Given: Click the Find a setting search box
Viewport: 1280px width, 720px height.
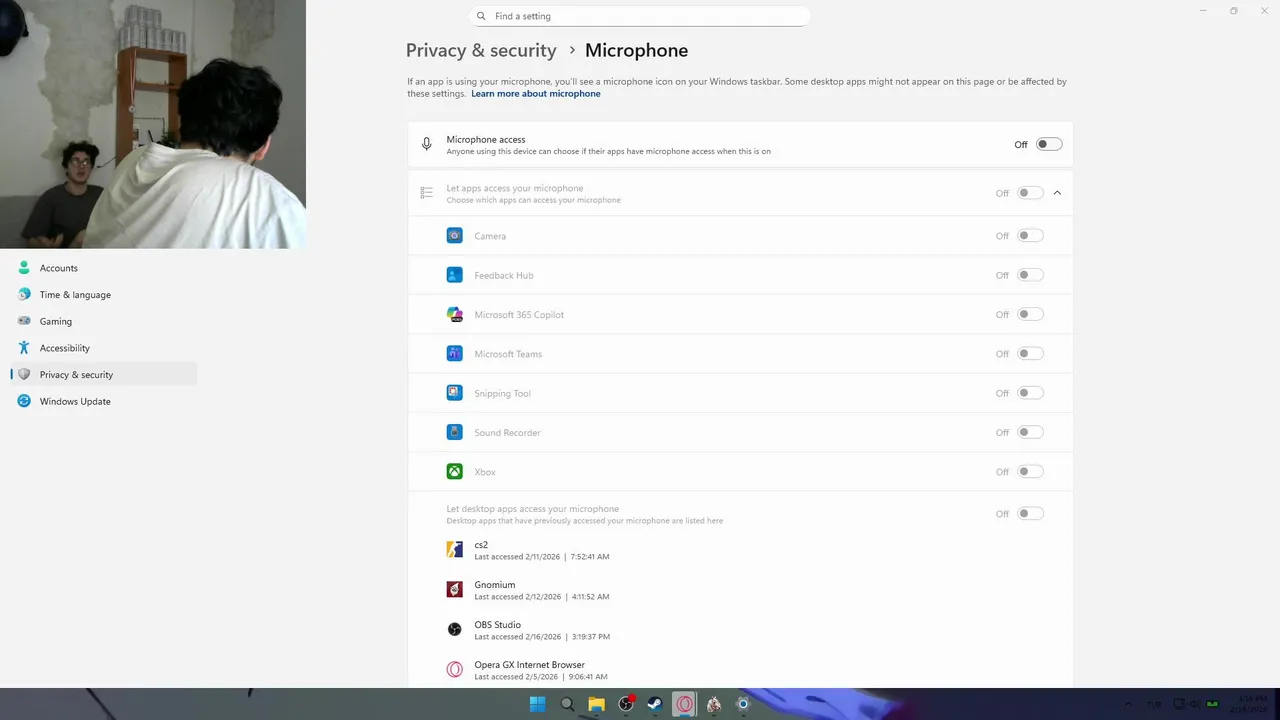Looking at the screenshot, I should click(x=639, y=16).
